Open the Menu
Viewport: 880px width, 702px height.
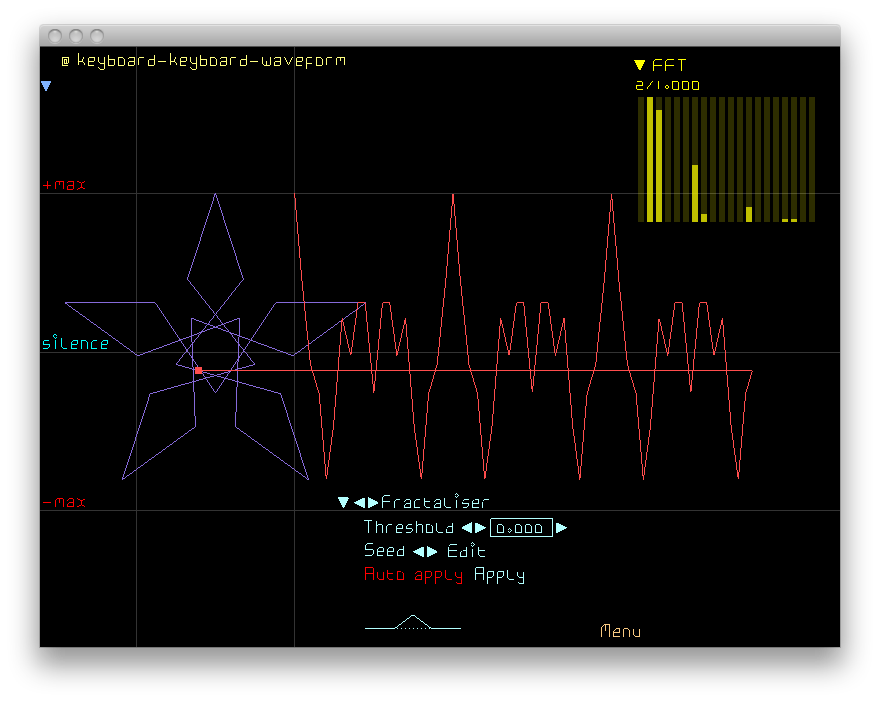pos(620,632)
